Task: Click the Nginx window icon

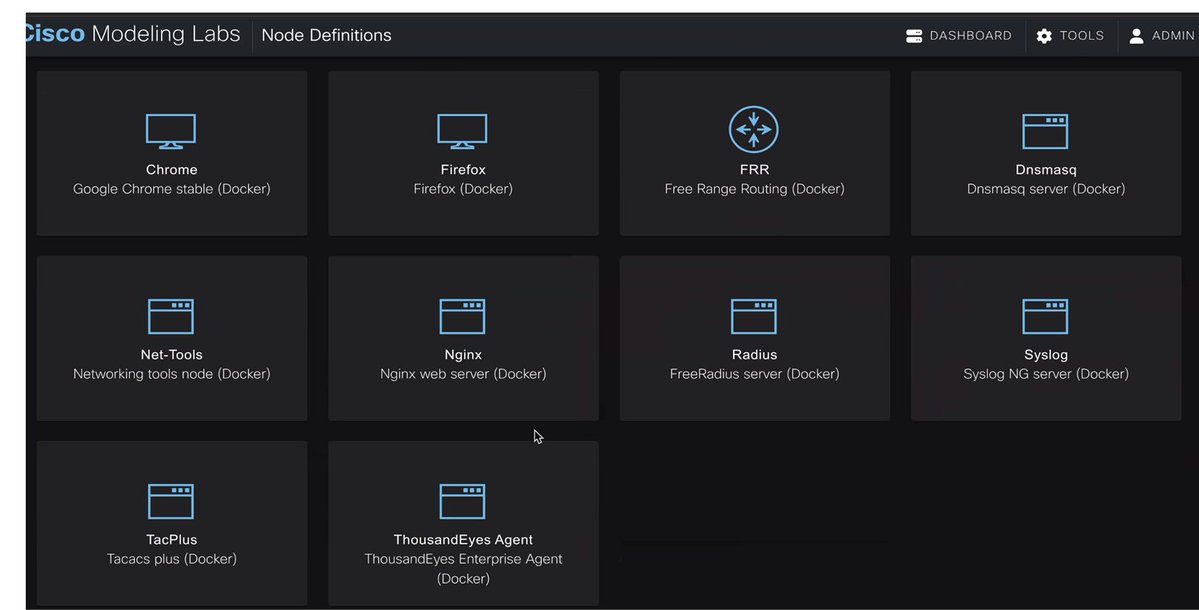Action: (x=462, y=316)
